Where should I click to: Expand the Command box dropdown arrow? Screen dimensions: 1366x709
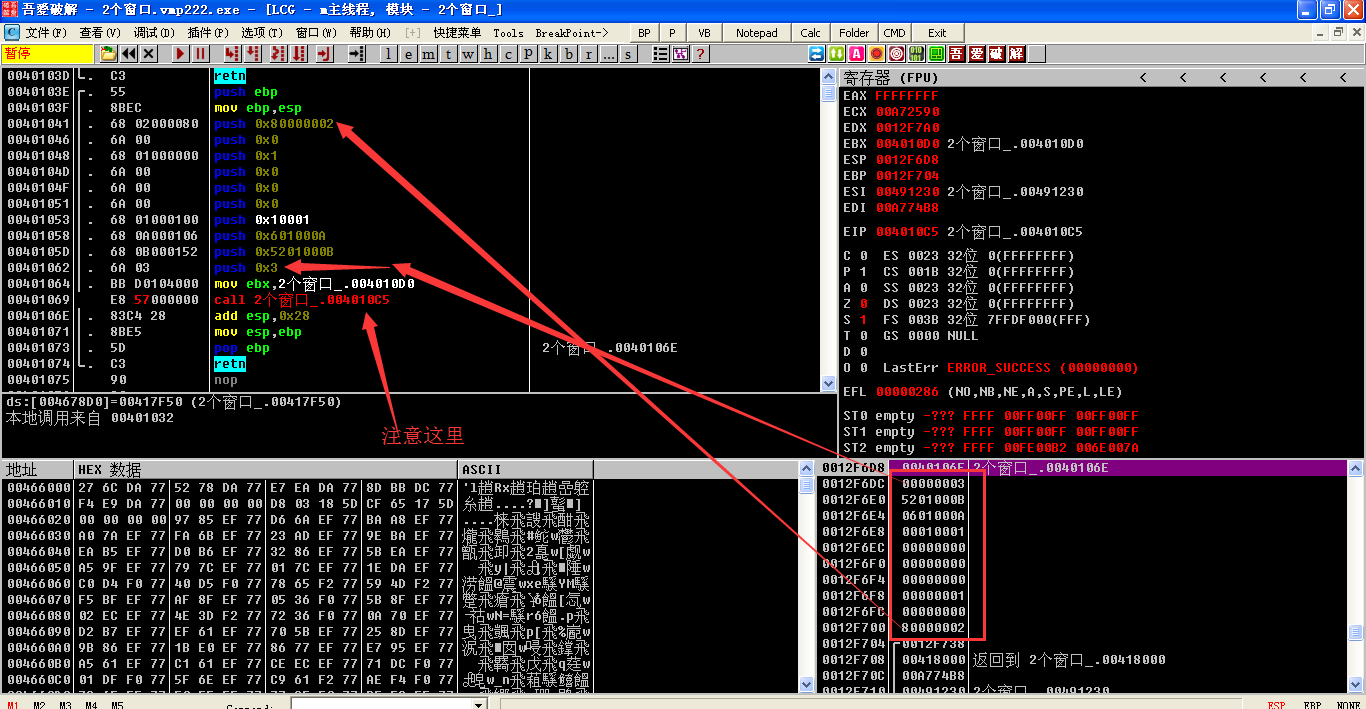click(x=478, y=704)
